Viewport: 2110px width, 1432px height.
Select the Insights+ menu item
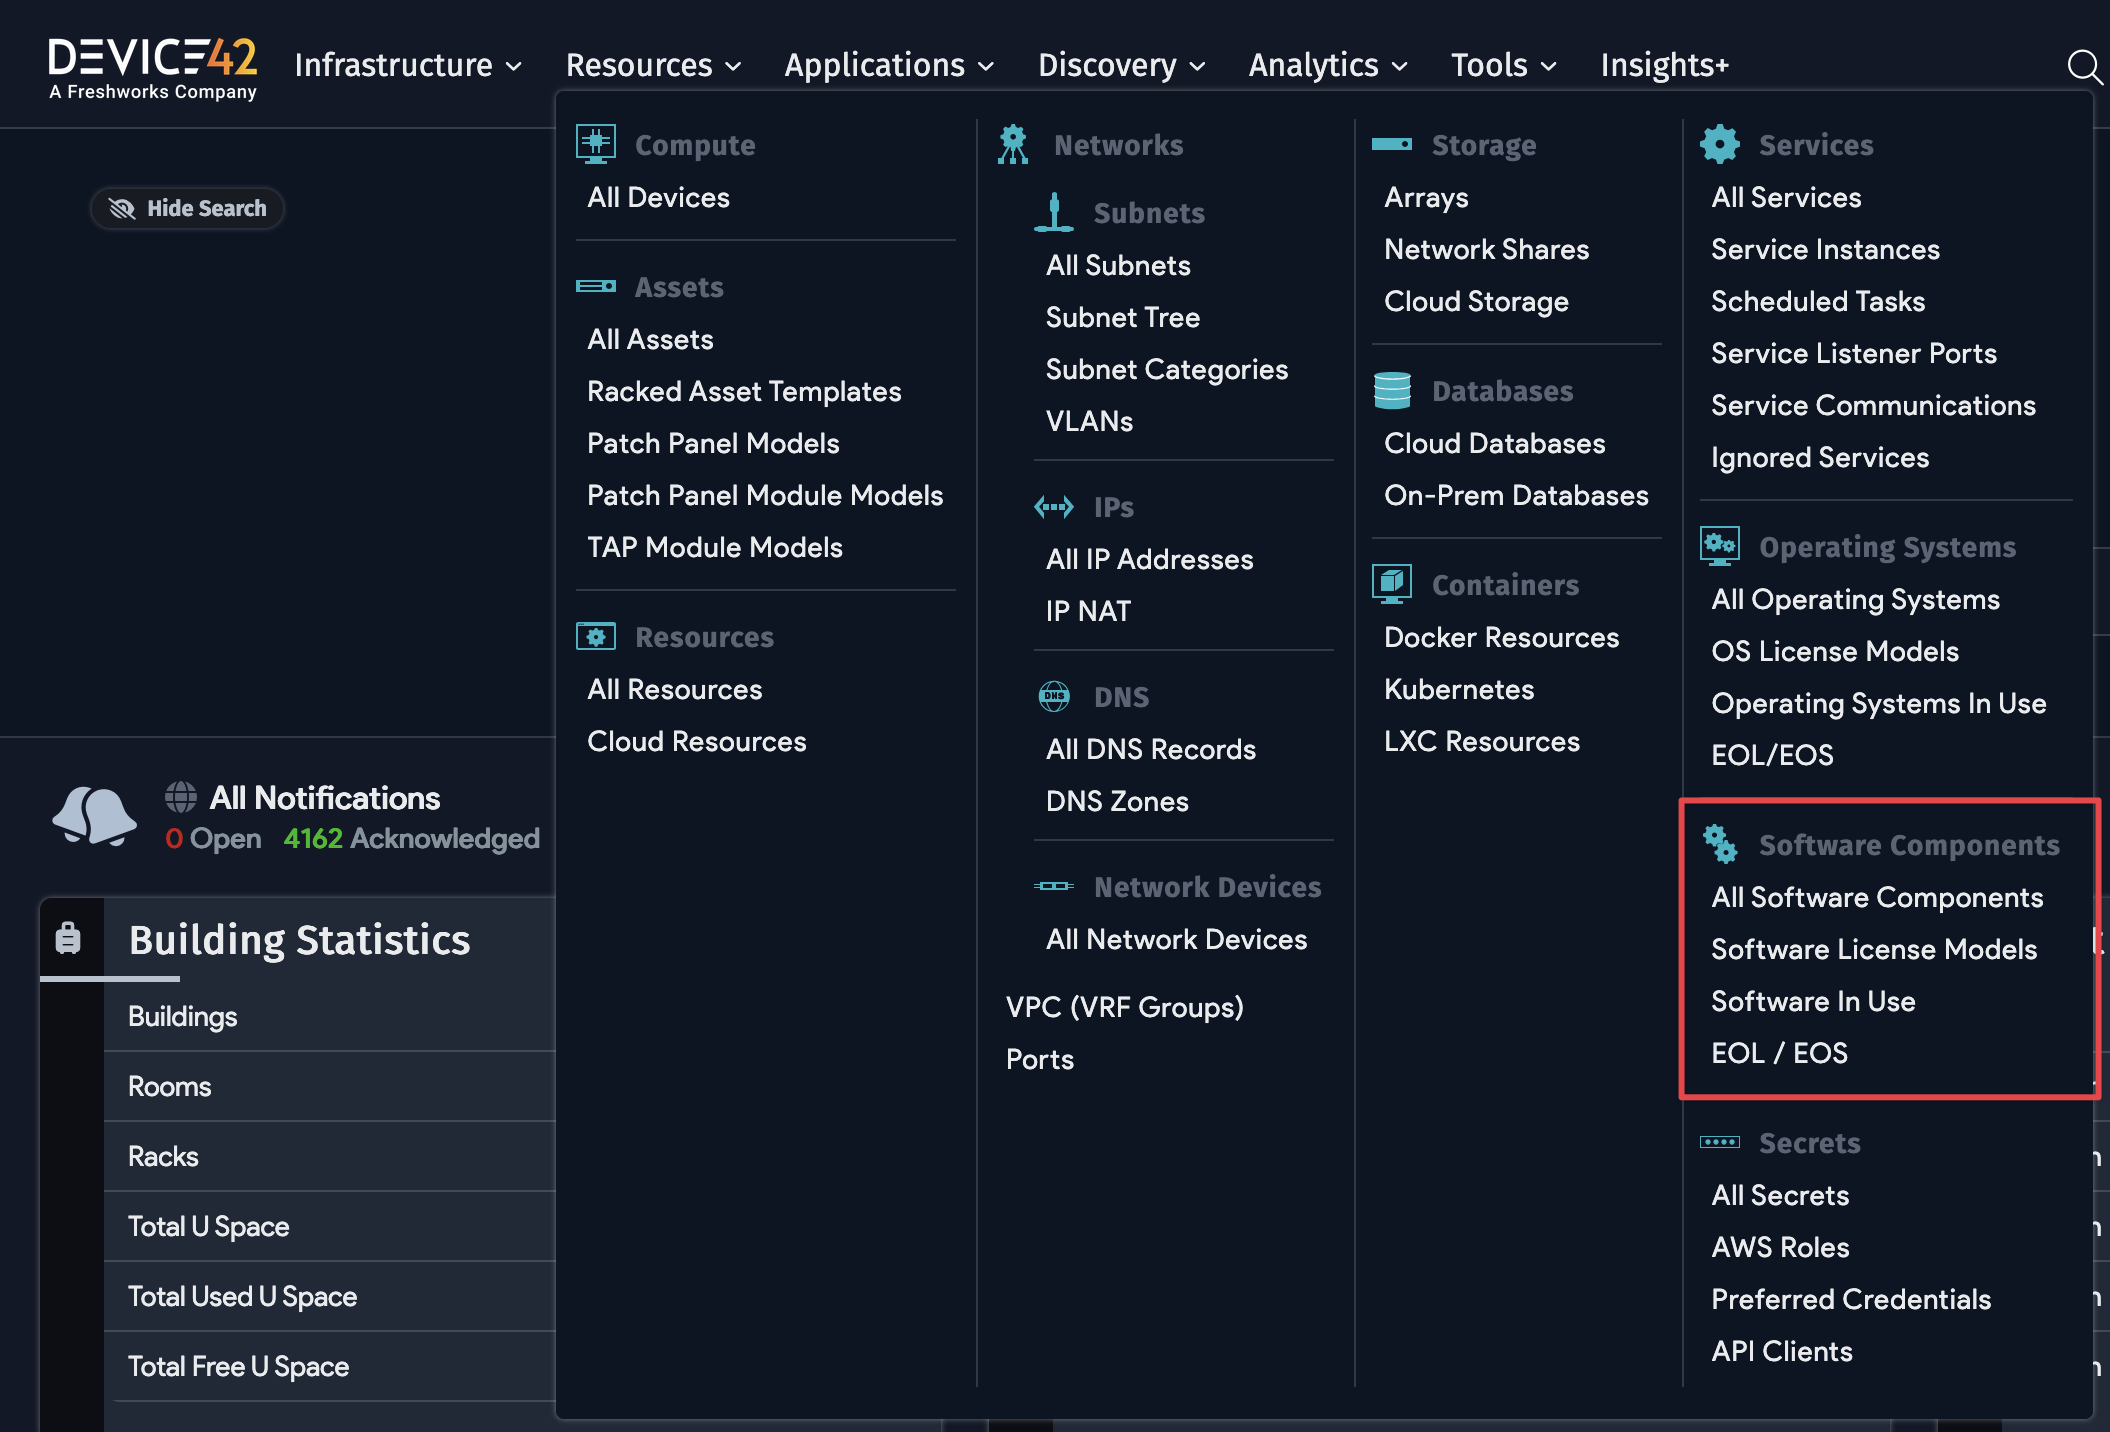click(1663, 65)
